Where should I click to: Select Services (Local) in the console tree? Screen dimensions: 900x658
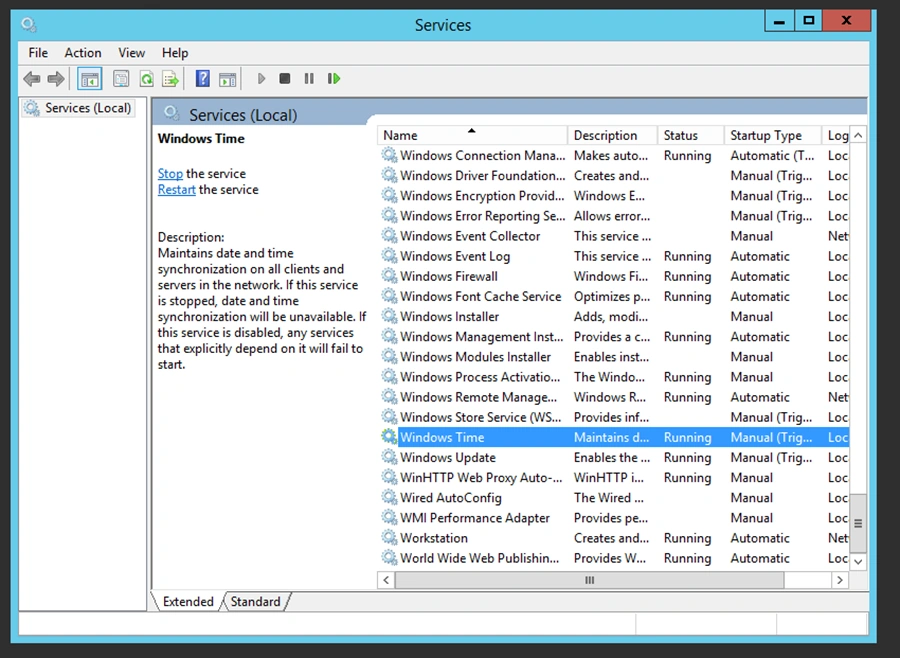pos(87,108)
